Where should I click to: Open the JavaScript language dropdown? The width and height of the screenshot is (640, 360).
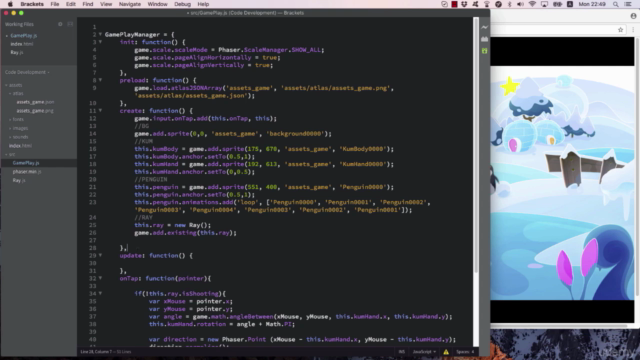pos(424,352)
